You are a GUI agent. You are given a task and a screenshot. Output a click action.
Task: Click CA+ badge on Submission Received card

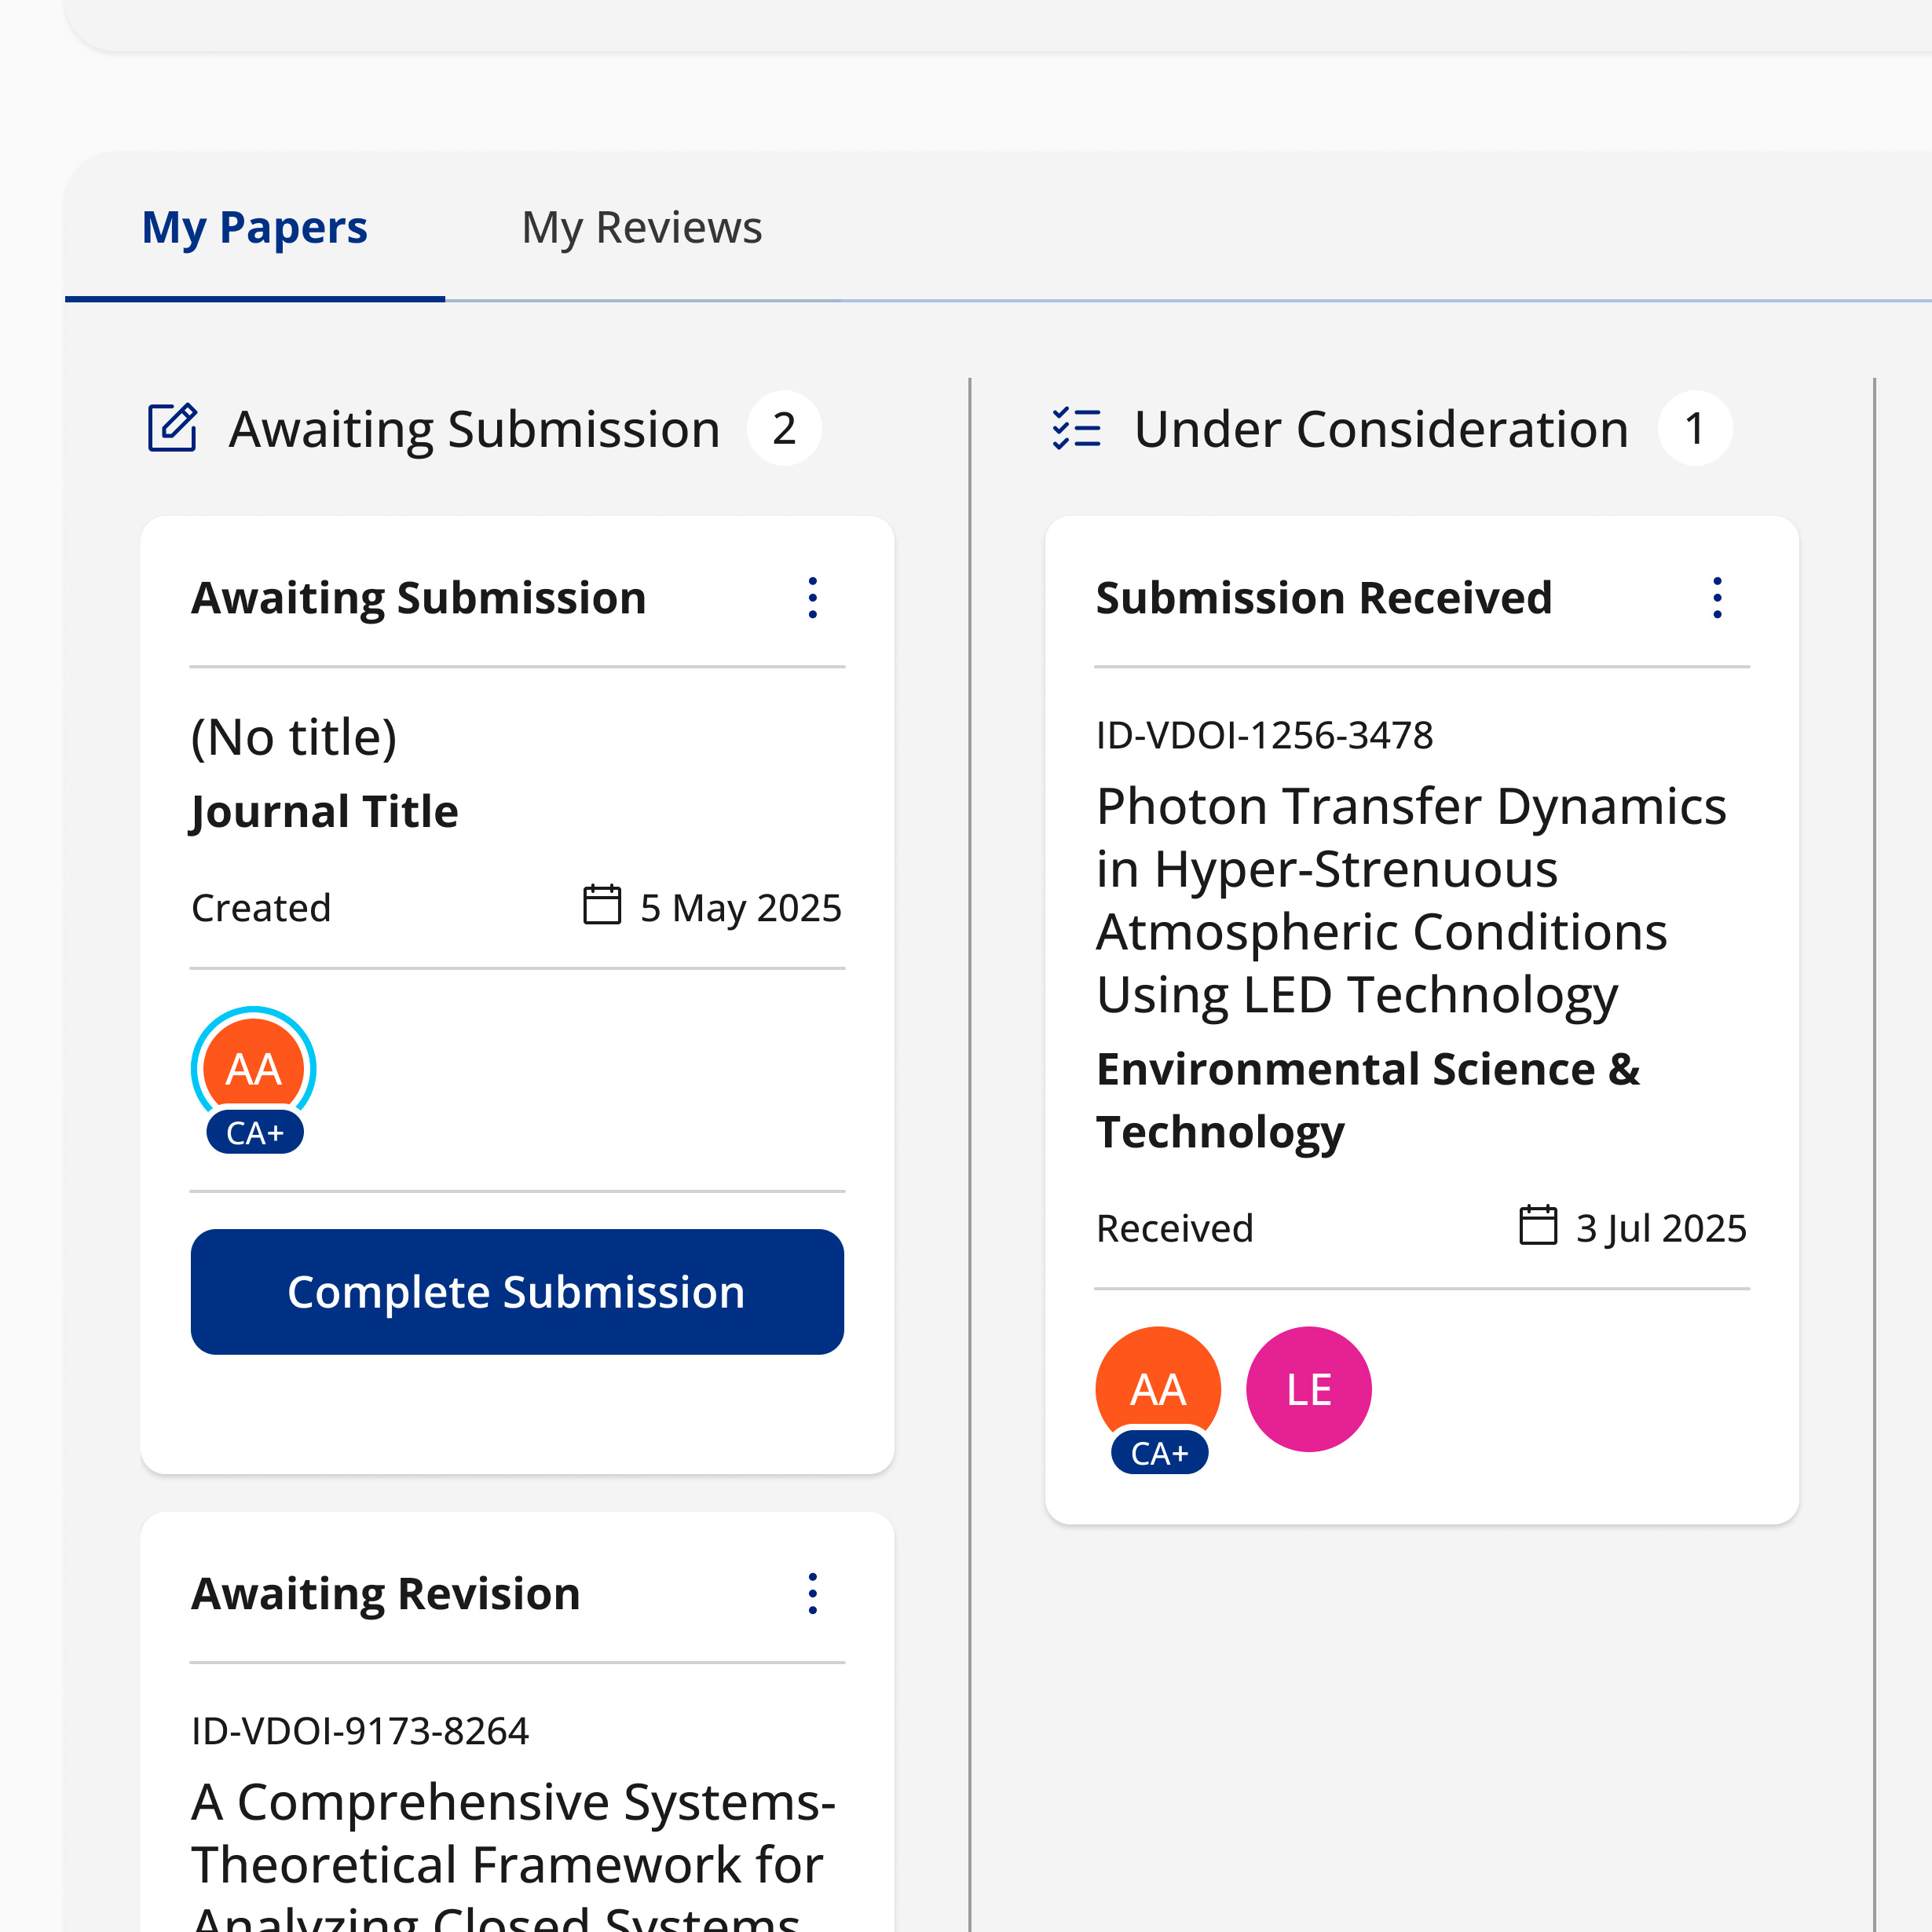pyautogui.click(x=1159, y=1453)
